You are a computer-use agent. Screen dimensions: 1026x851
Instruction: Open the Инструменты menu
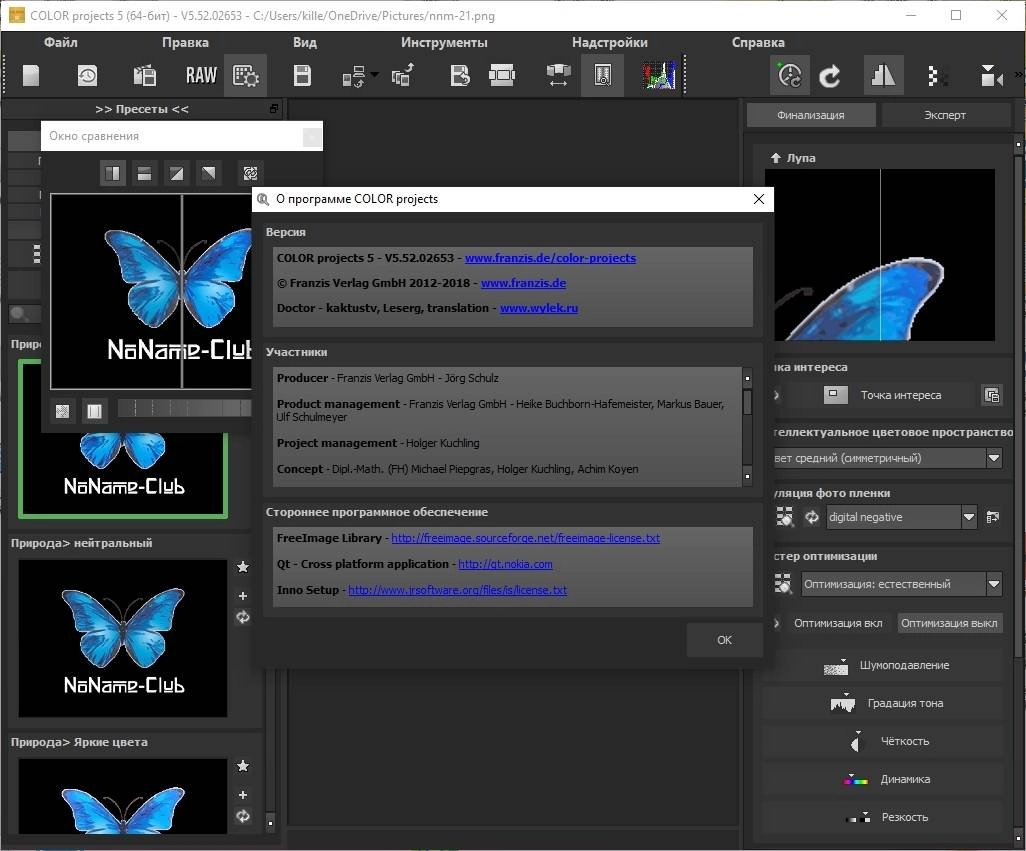click(x=444, y=43)
